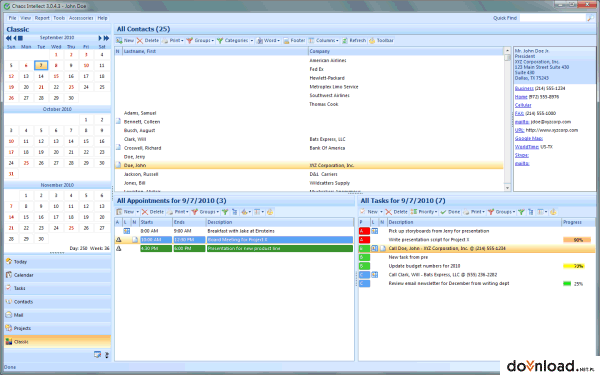Click the Home phone link
Viewport: 600px width, 375px height.
[x=521, y=97]
